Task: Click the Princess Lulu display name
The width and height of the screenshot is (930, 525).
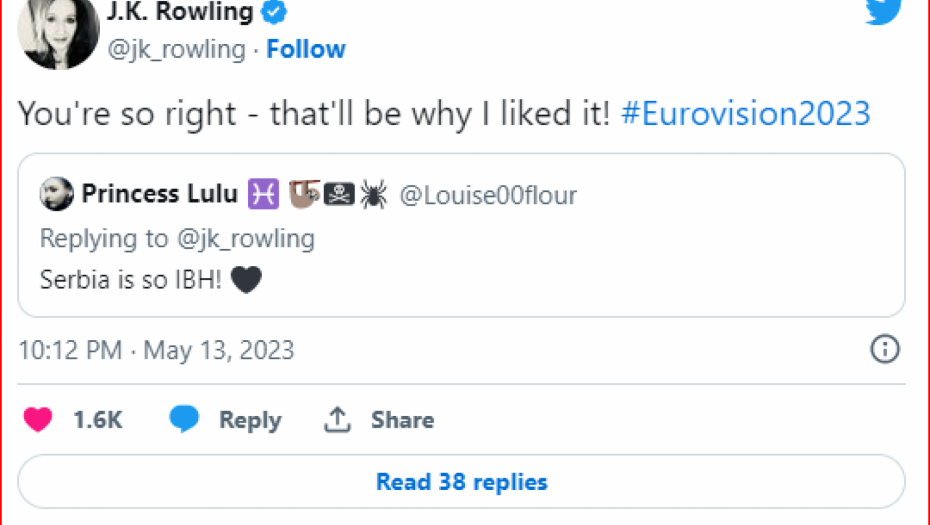Action: [159, 194]
